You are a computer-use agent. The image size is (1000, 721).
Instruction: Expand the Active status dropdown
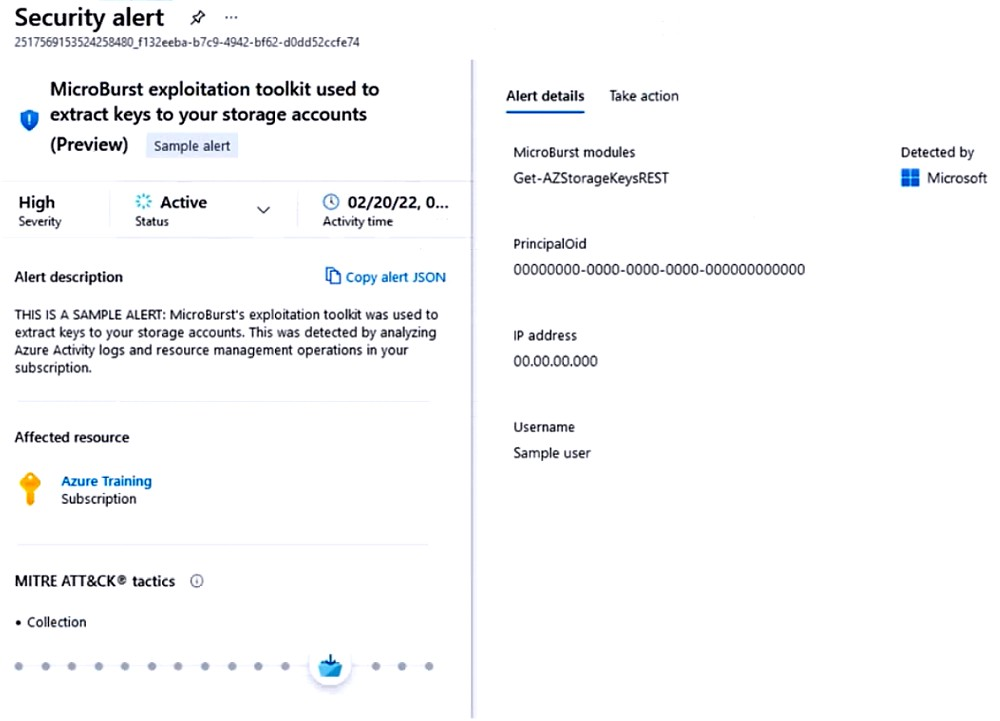pyautogui.click(x=263, y=210)
